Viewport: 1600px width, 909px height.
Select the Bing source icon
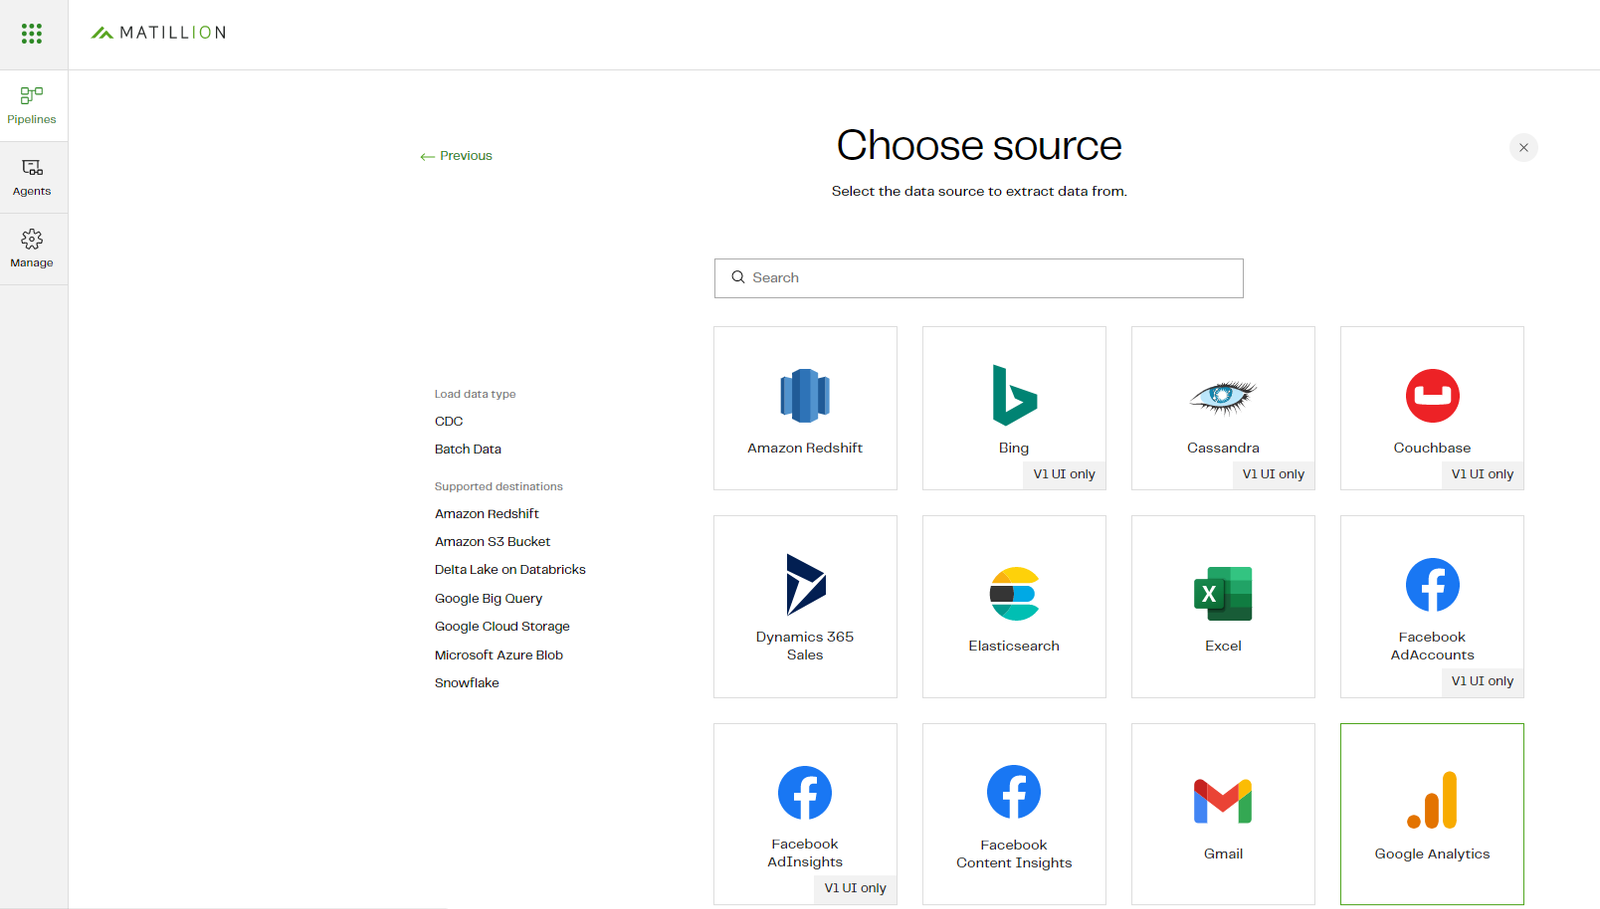(1014, 395)
